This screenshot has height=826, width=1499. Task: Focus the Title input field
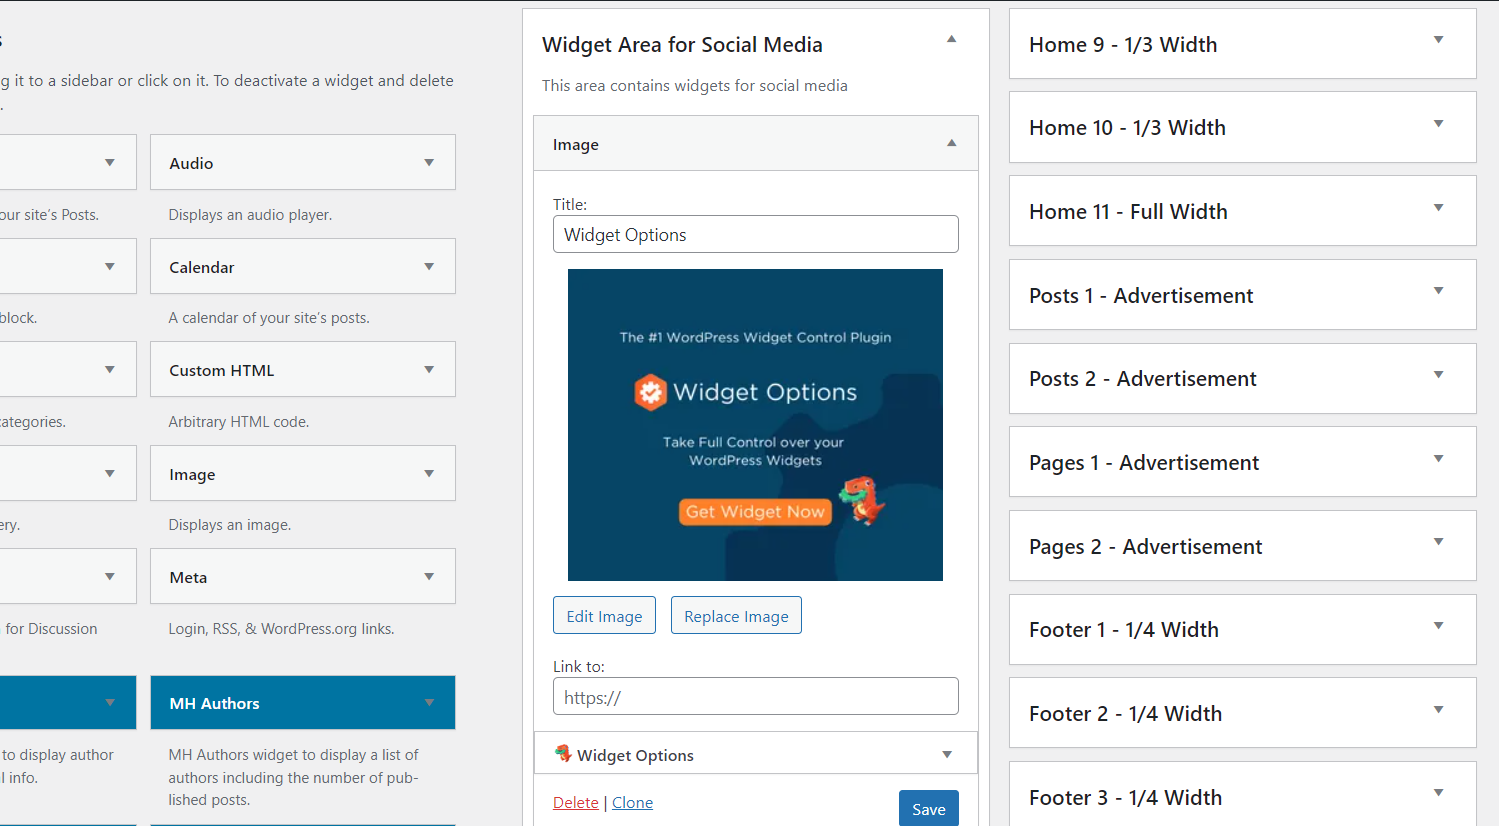755,234
